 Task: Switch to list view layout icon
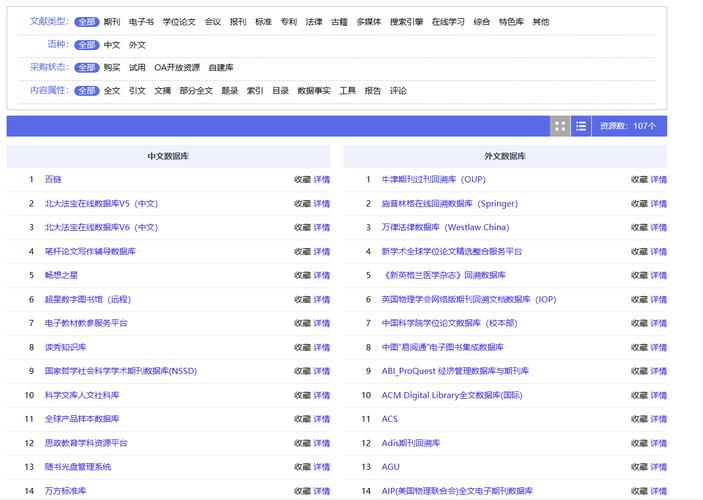pos(581,126)
